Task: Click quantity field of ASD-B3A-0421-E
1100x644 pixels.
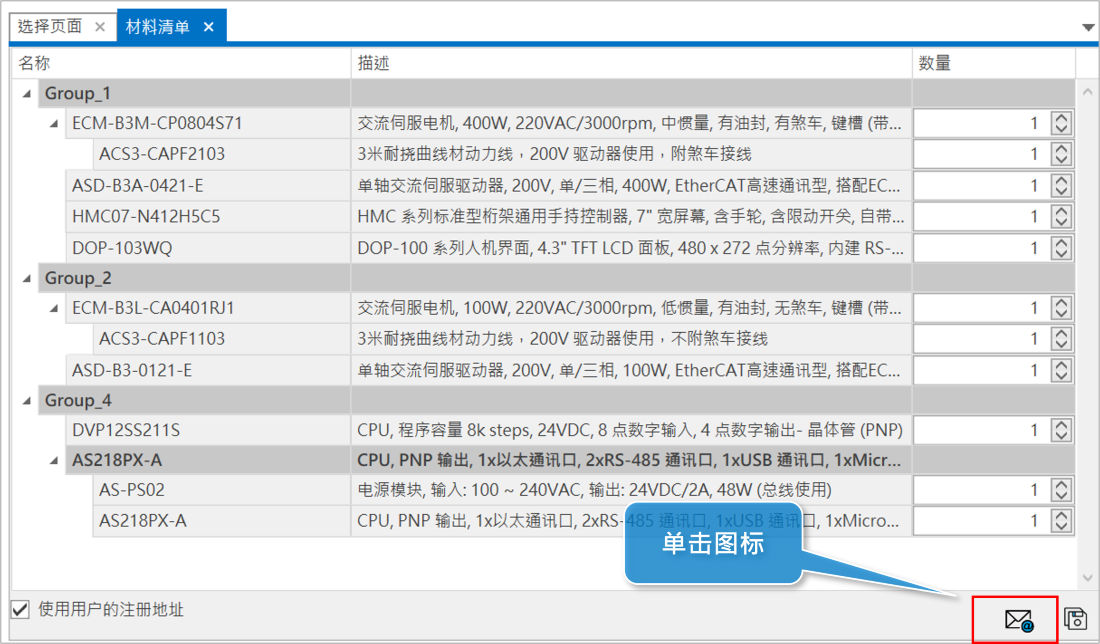Action: click(x=978, y=186)
